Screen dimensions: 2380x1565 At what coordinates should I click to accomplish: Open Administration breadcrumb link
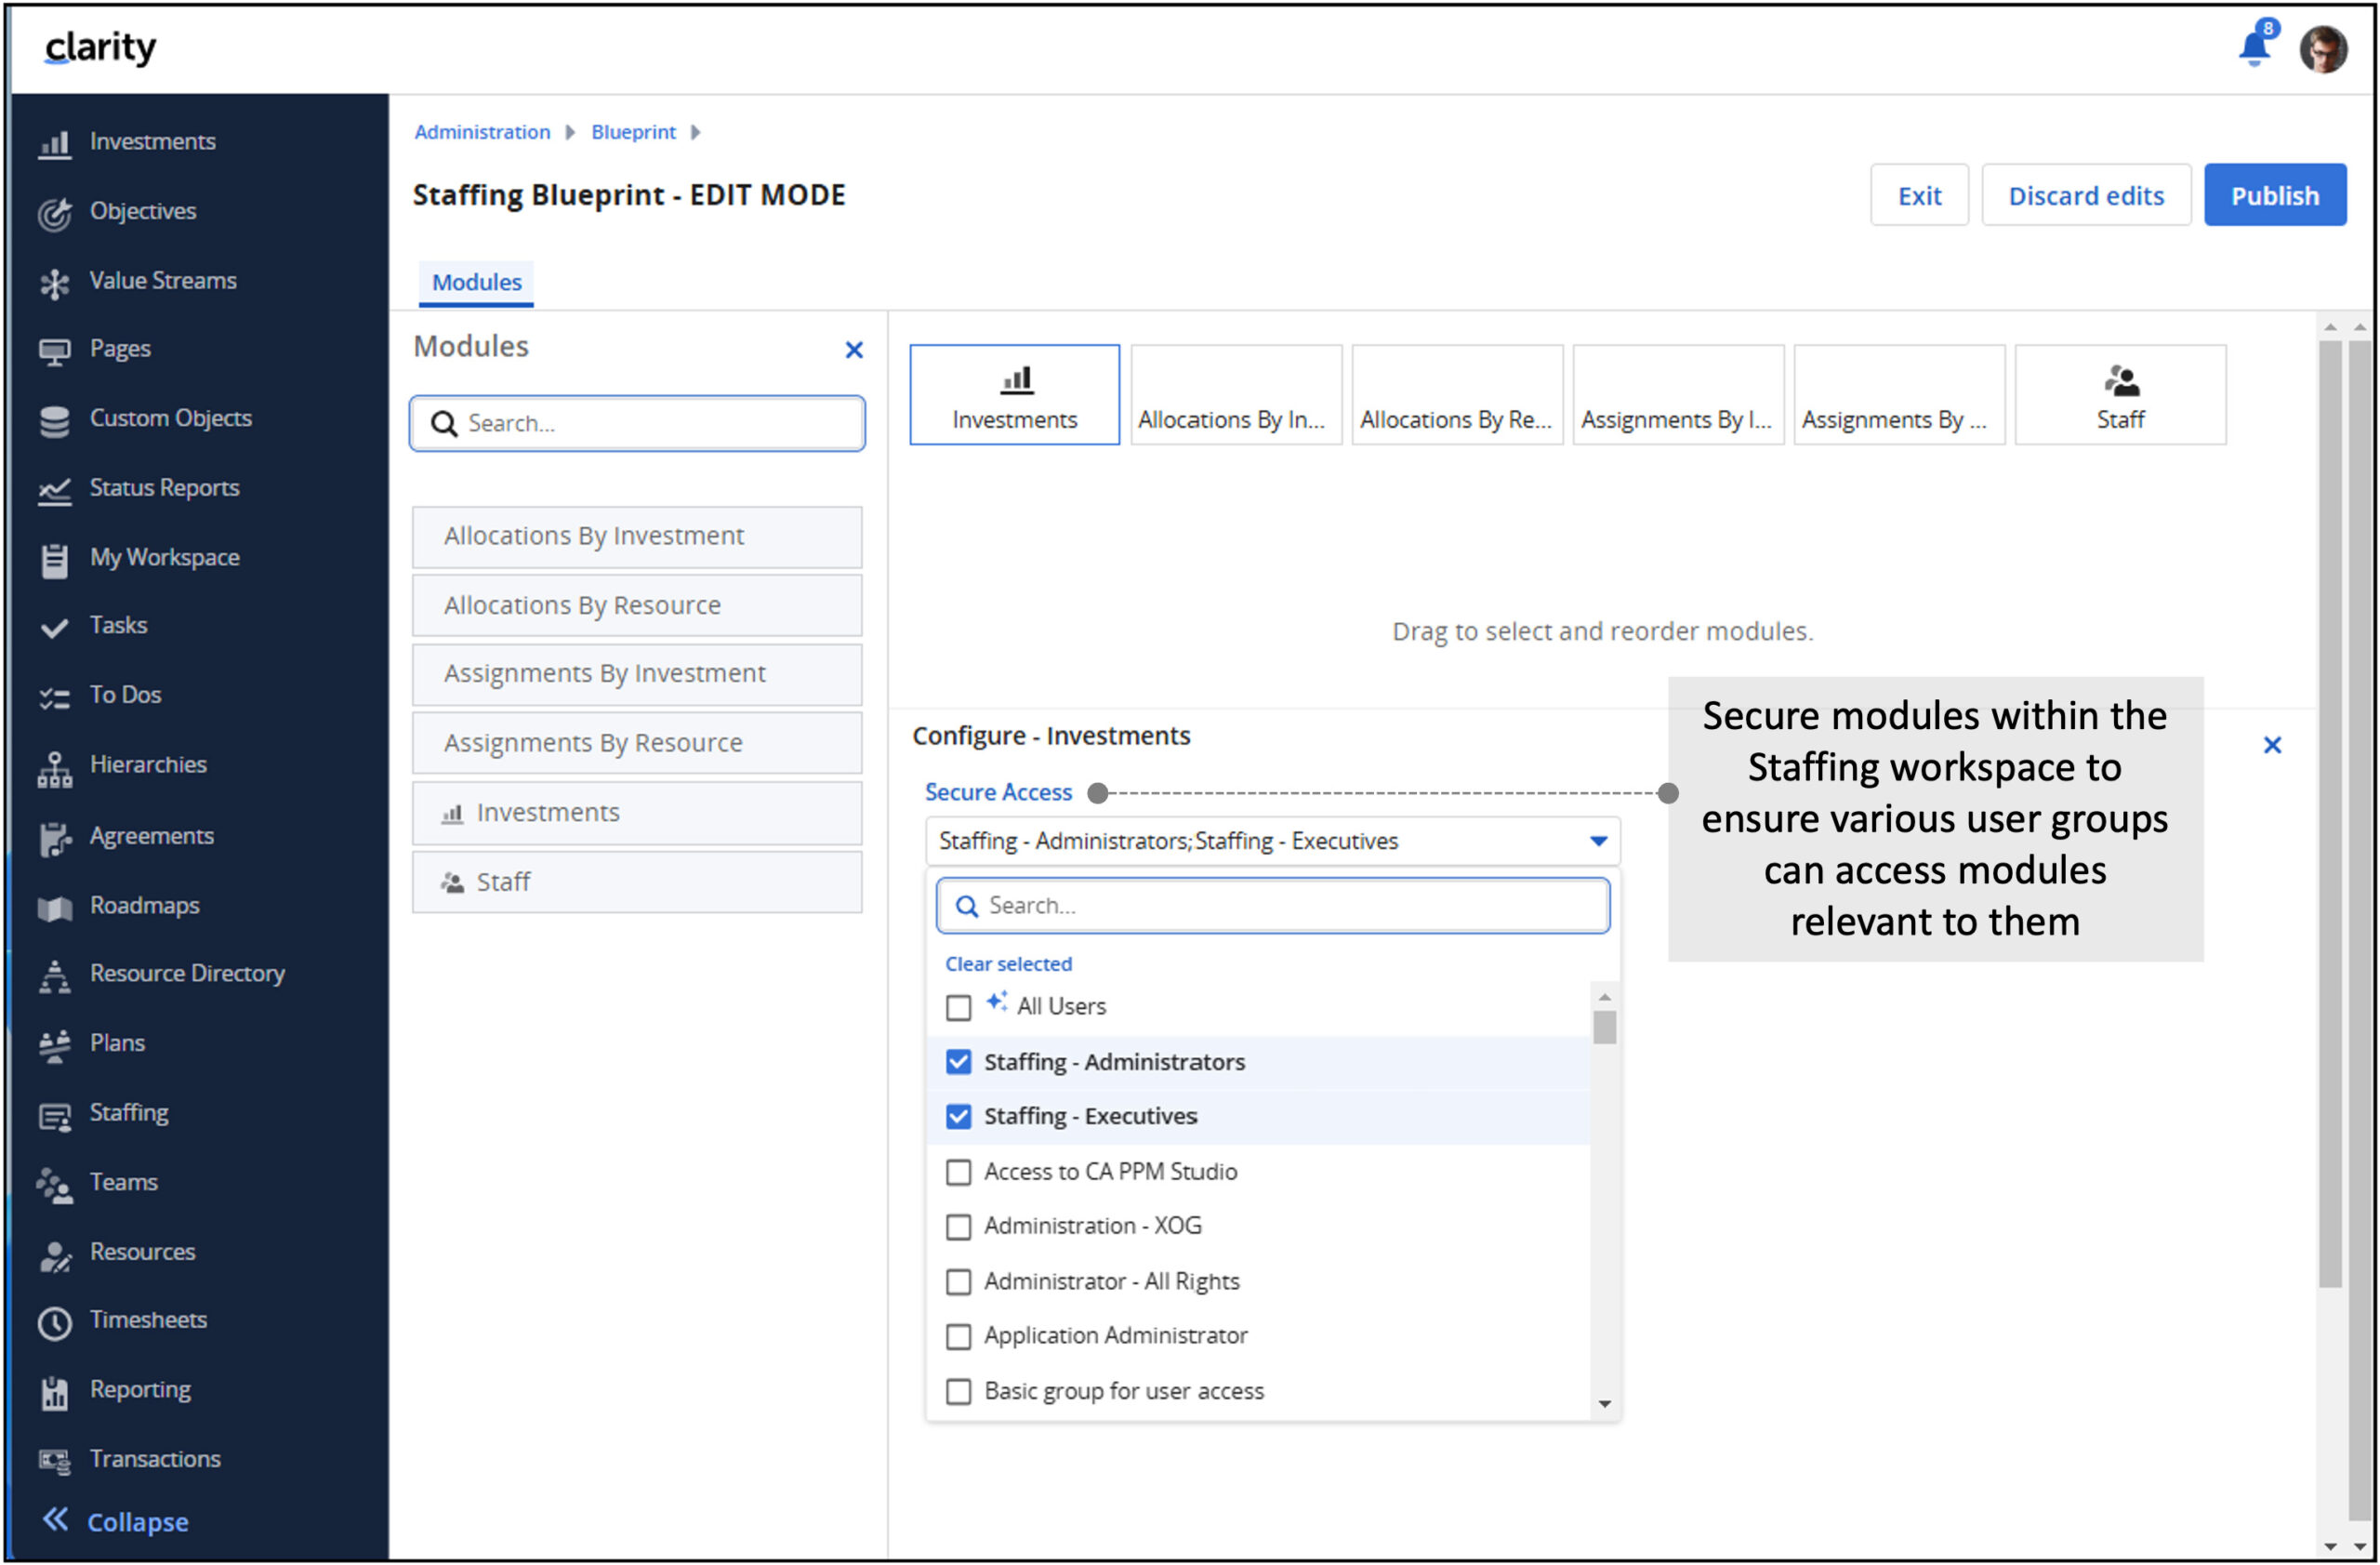482,132
